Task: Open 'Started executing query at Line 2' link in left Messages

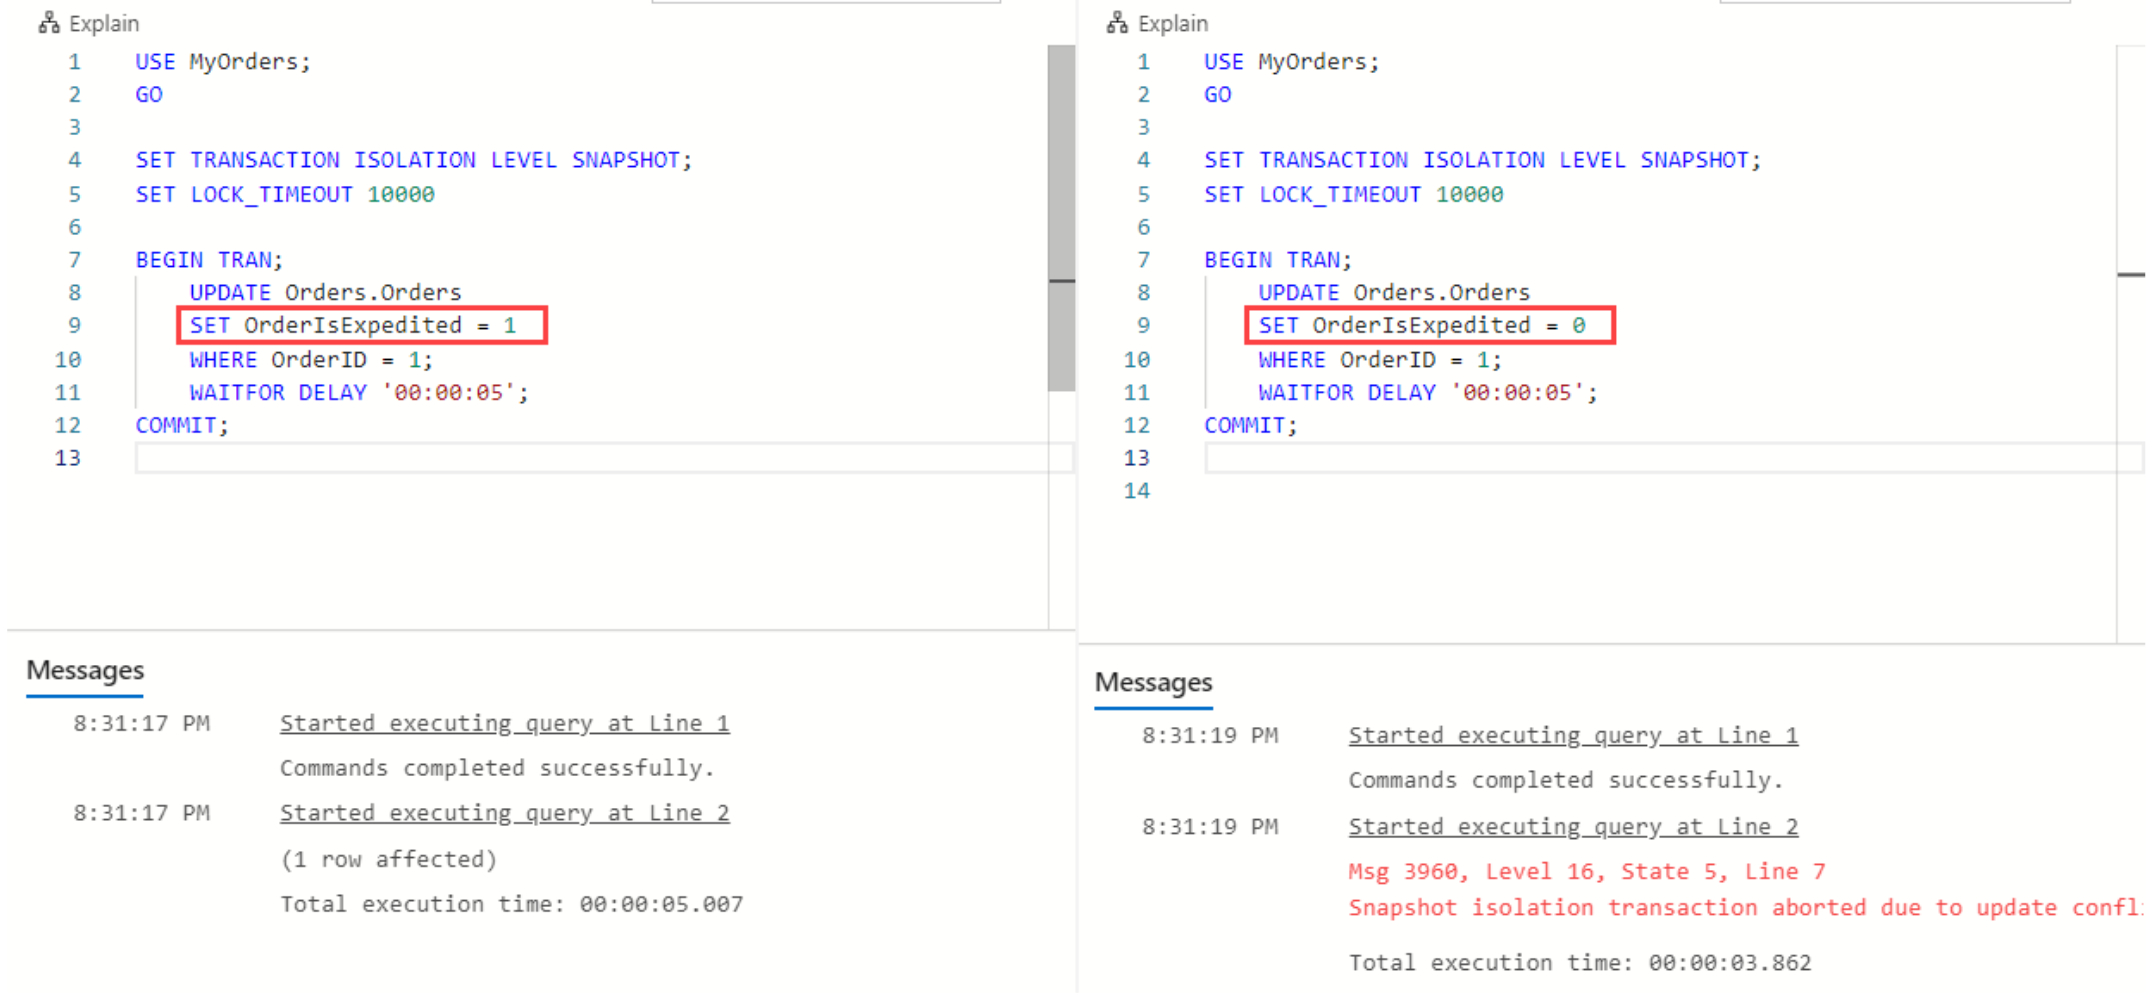Action: pos(504,813)
